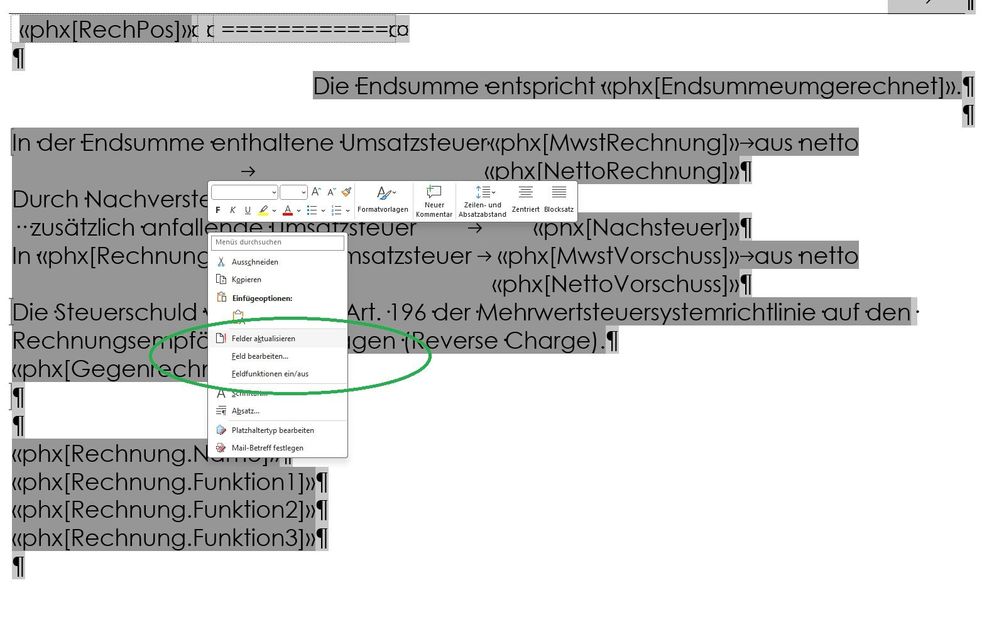Screen dimensions: 999x639
Task: Click the Menüs durchsuchen search field
Action: pos(278,242)
